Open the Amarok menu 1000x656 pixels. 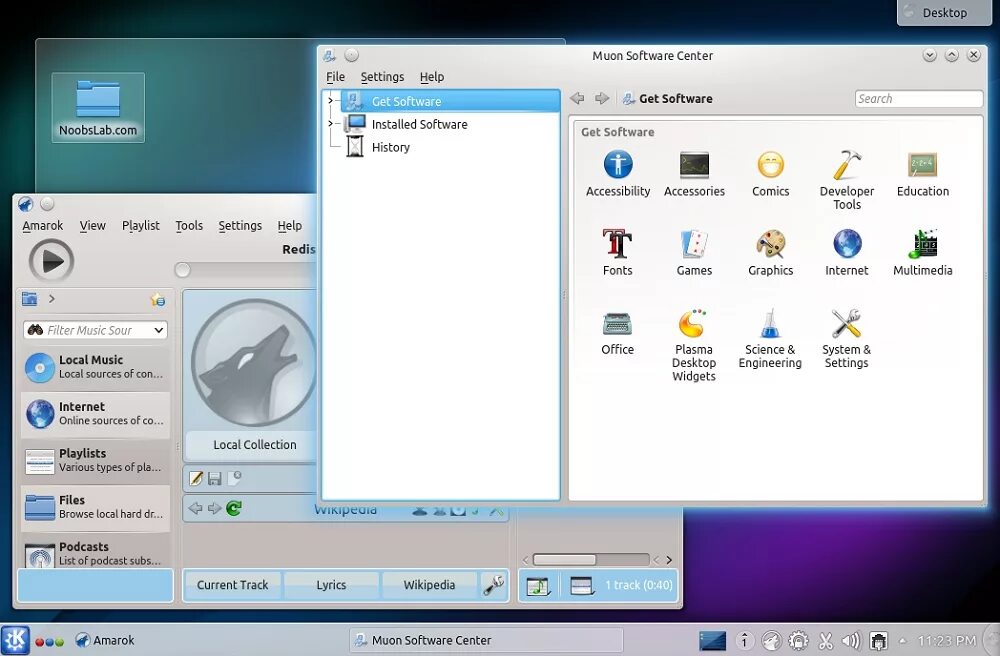(x=43, y=226)
